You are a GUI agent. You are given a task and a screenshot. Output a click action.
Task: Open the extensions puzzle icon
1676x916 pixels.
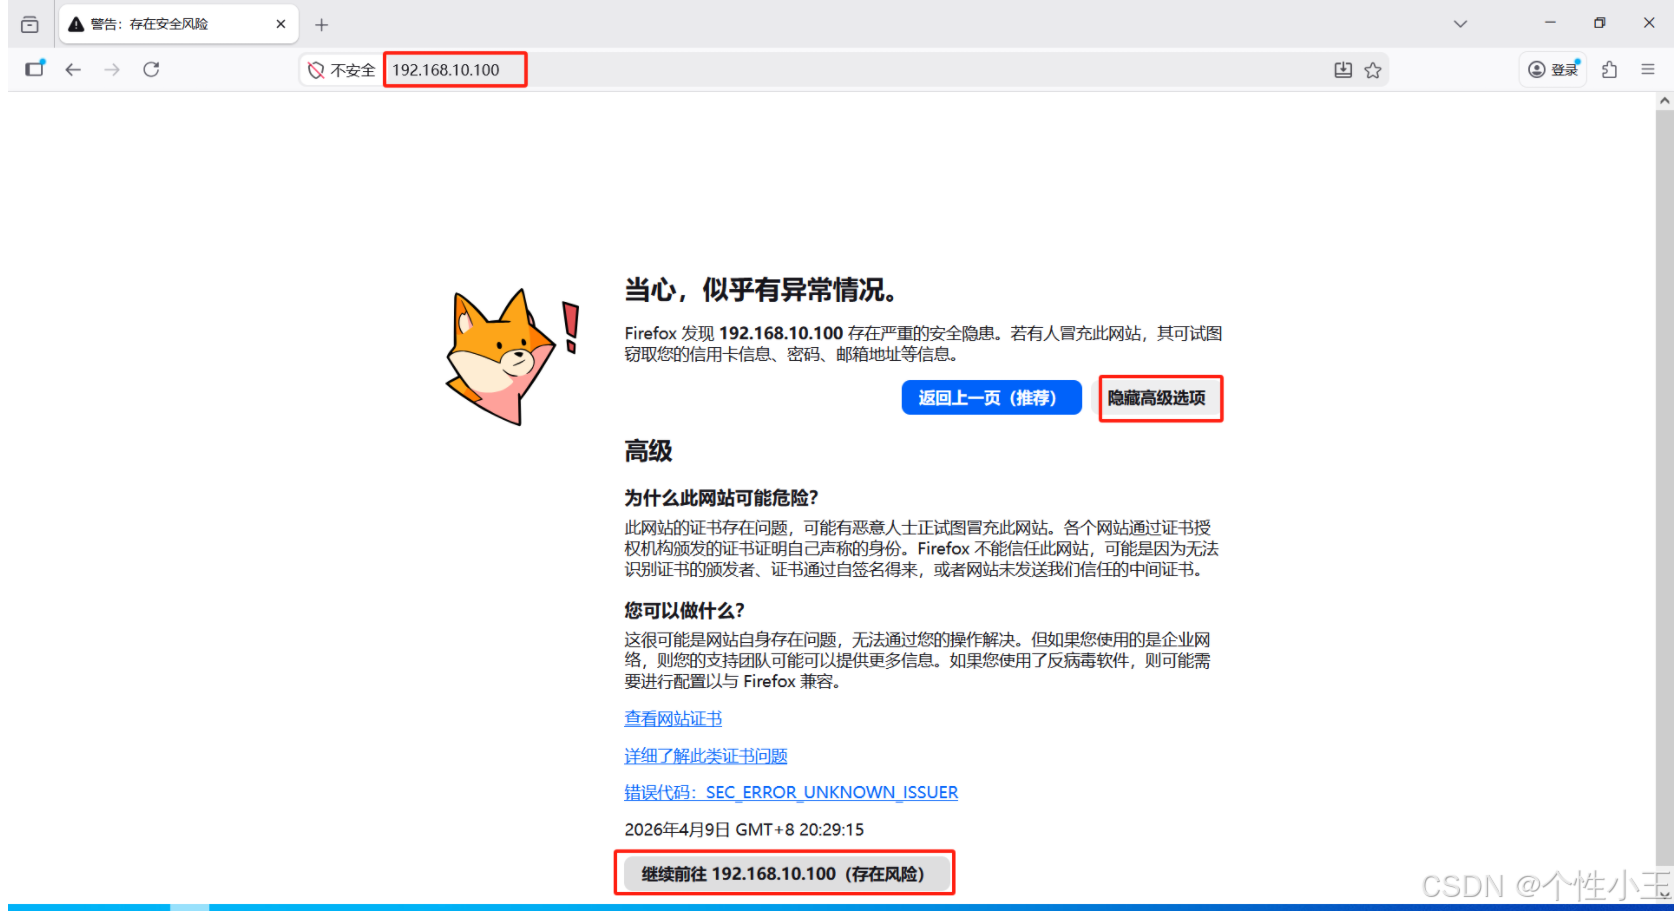(x=1609, y=69)
